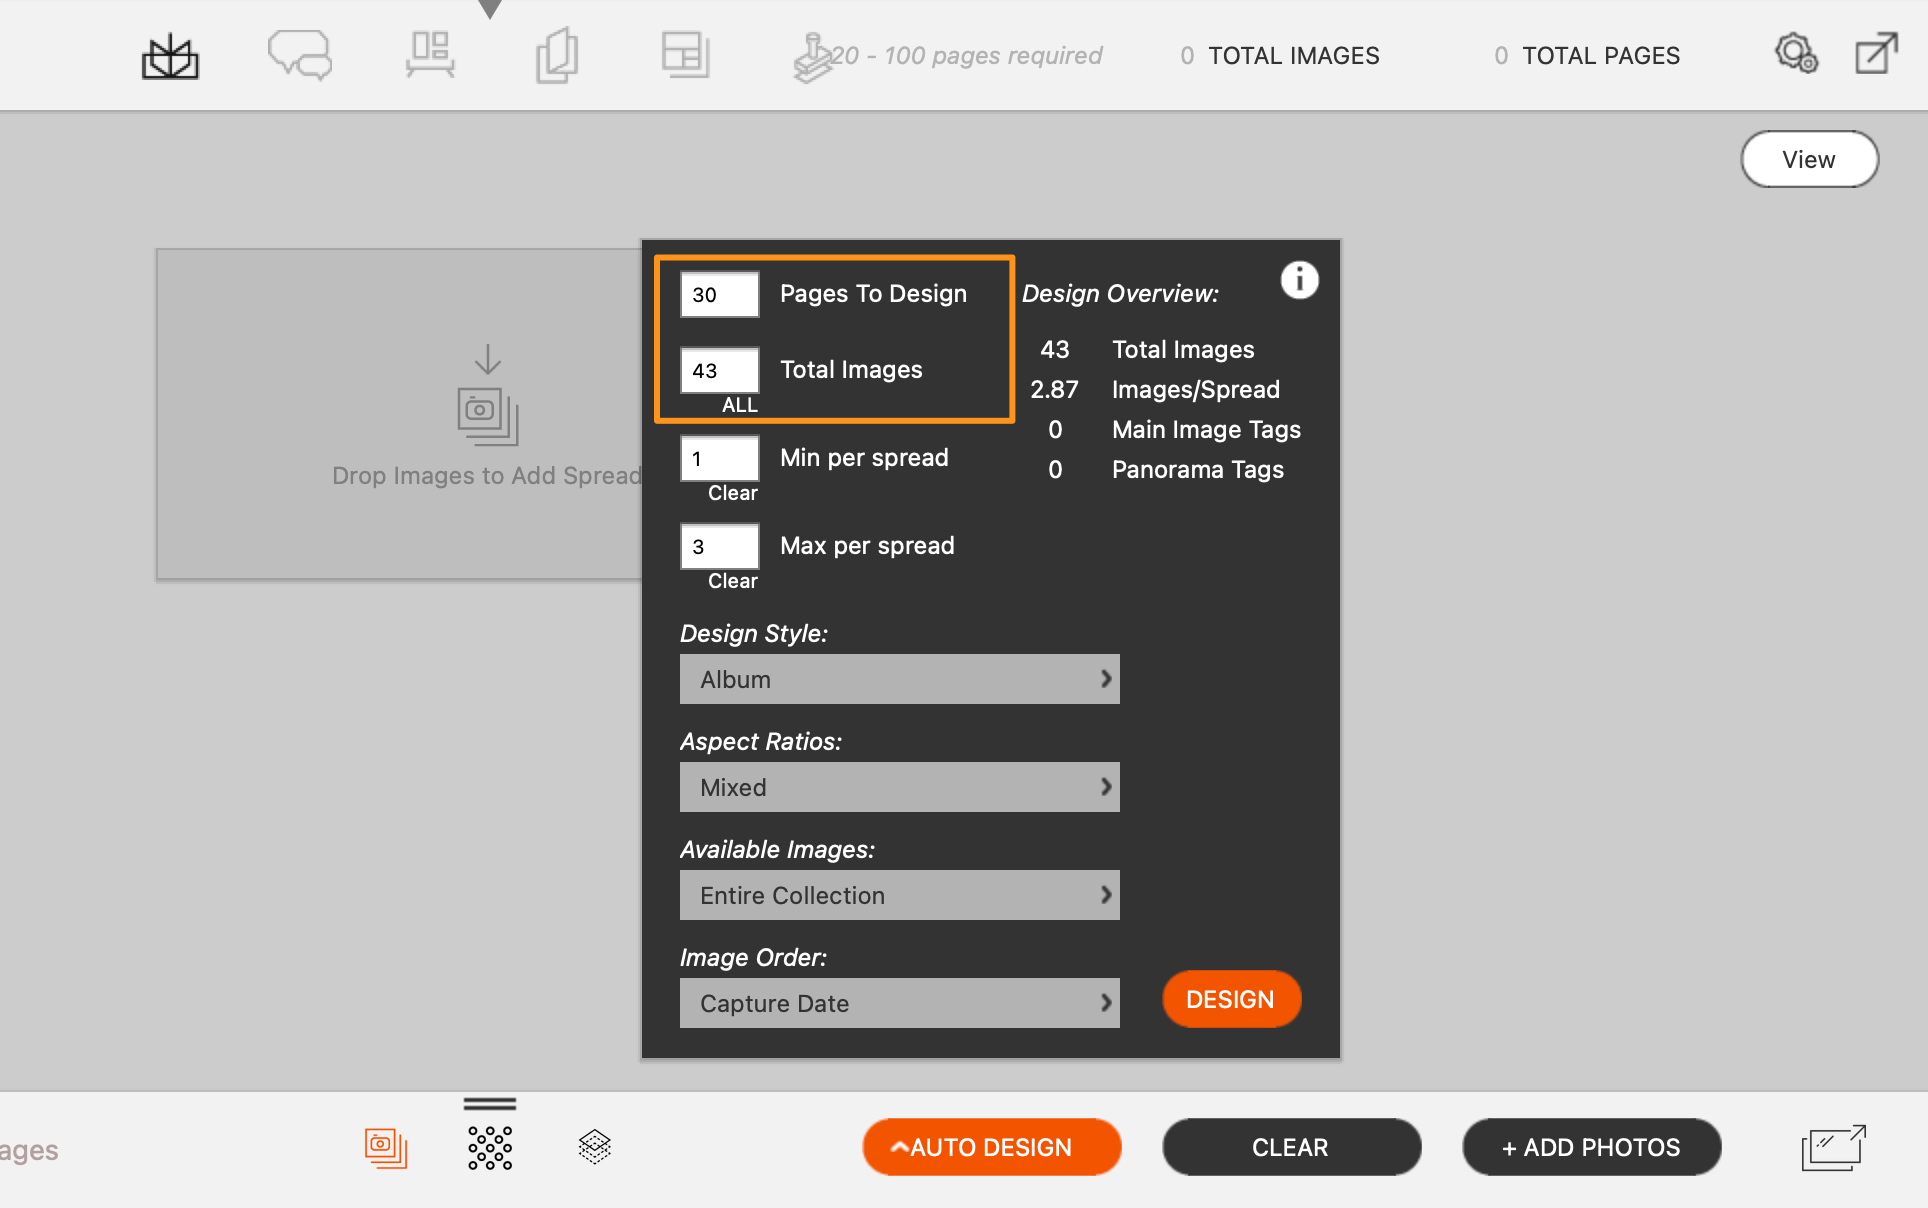Open the Aspect Ratios Mixed dropdown

(x=900, y=787)
